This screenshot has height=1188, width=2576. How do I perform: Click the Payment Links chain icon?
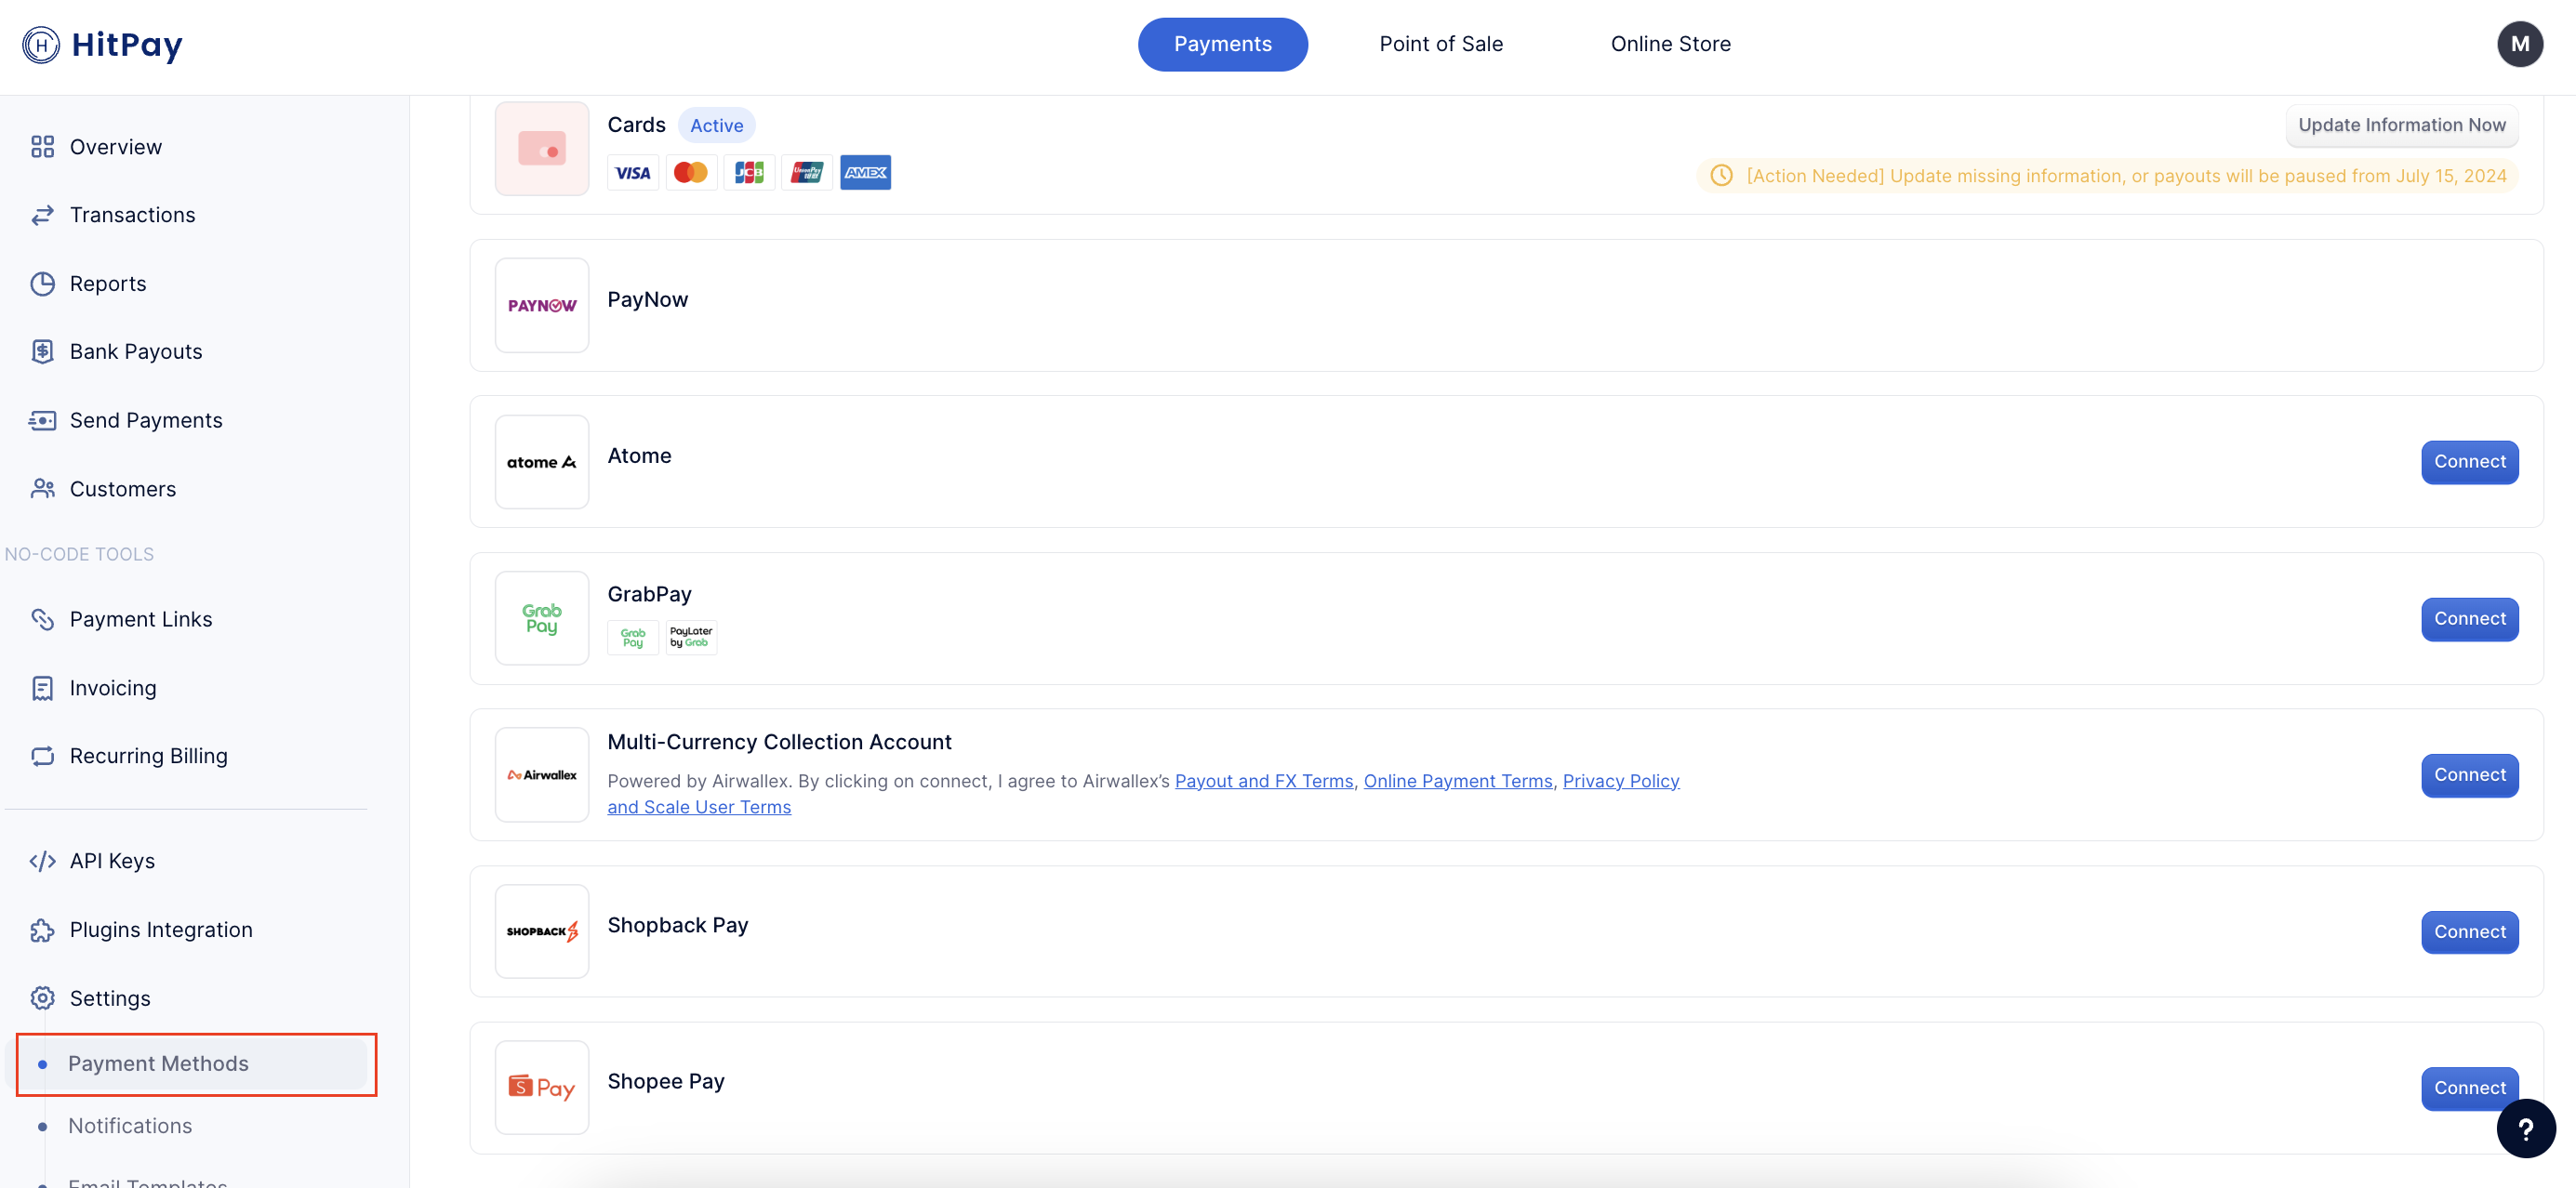click(x=42, y=620)
